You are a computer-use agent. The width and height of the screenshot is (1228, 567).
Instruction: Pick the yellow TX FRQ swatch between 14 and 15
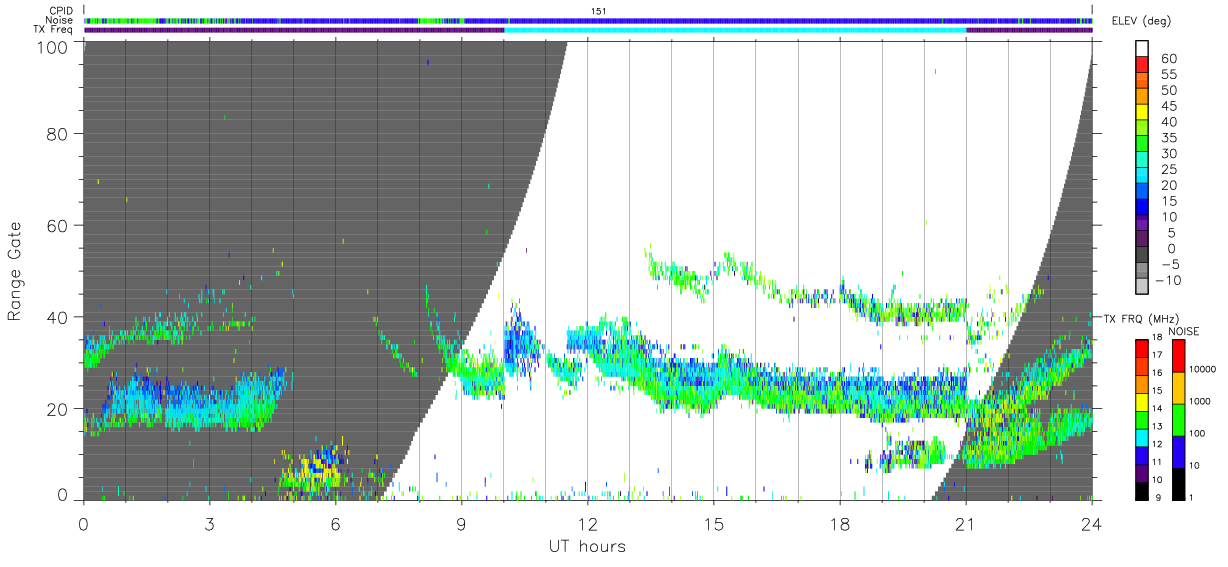[x=1143, y=401]
